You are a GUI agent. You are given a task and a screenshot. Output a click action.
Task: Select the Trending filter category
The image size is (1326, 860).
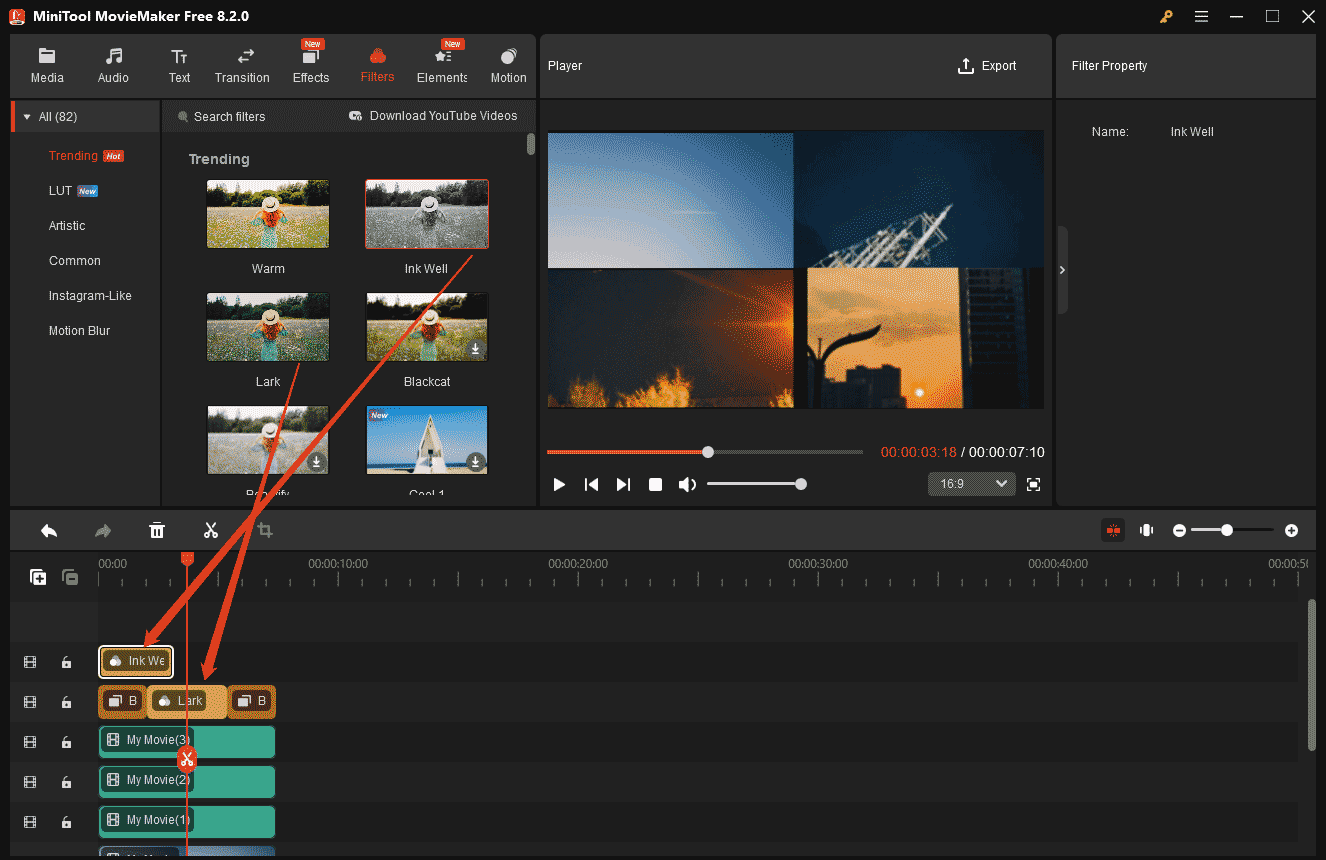[x=73, y=156]
